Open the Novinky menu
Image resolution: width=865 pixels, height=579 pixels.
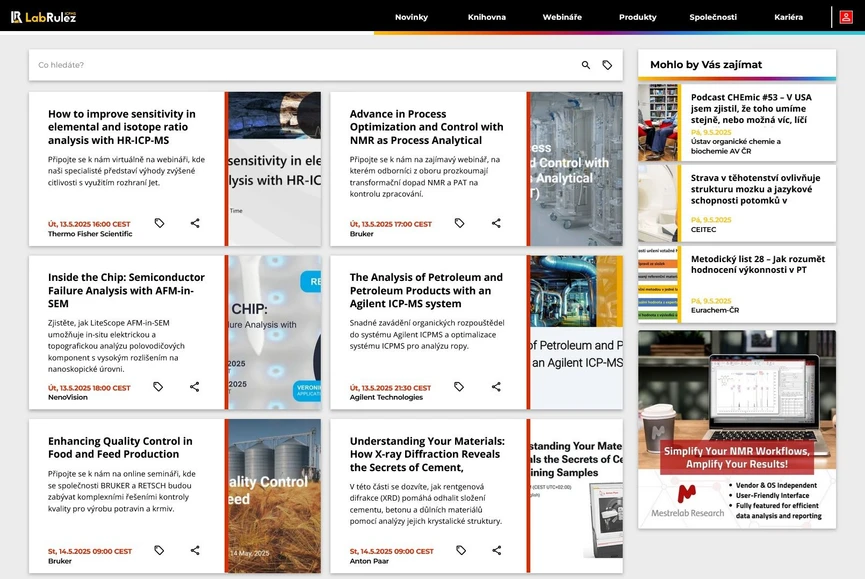click(412, 17)
